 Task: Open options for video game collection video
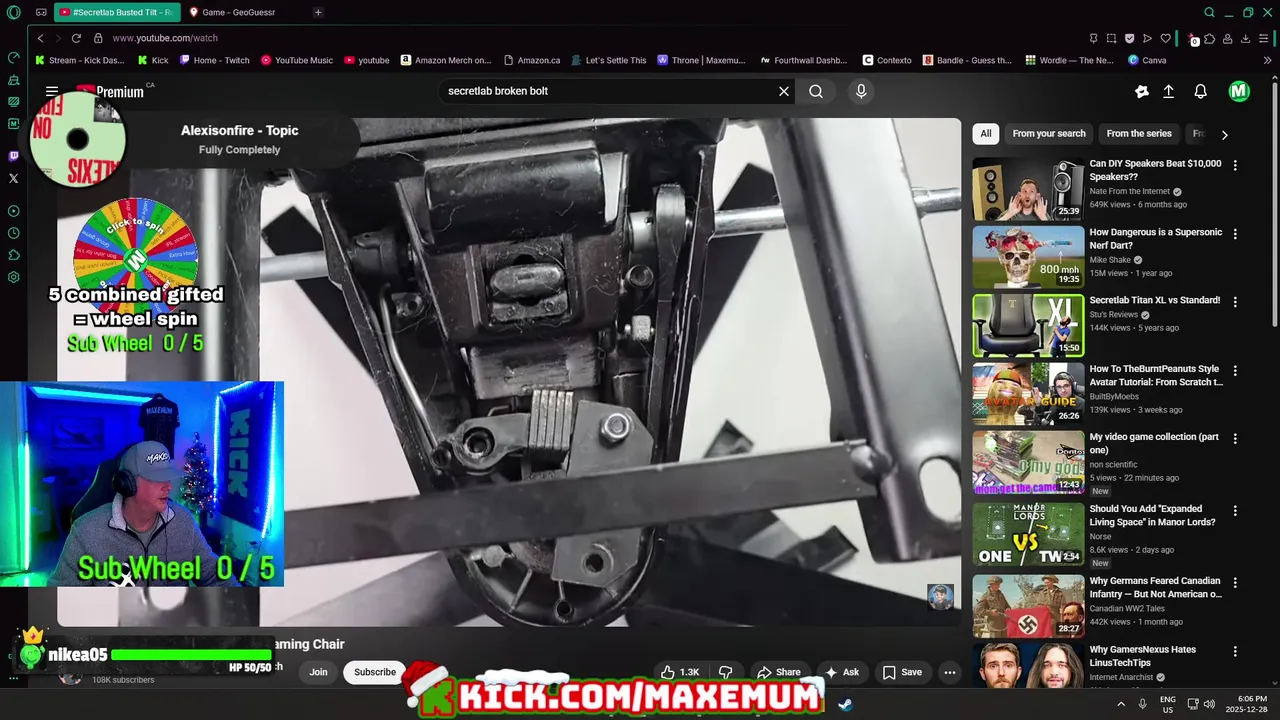pos(1235,439)
